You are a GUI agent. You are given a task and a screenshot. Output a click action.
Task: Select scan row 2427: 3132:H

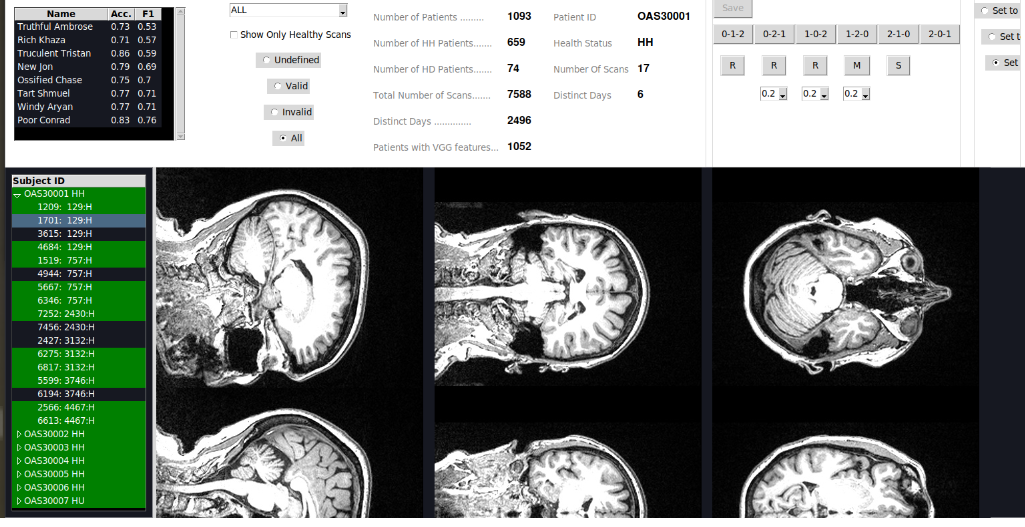[78, 341]
